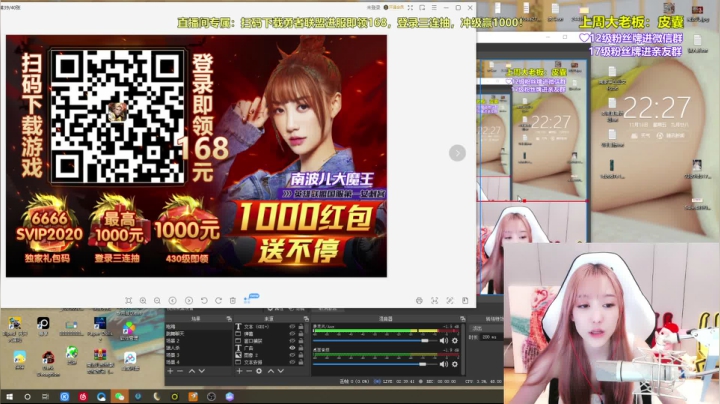The width and height of the screenshot is (720, 404).
Task: Toggle visibility of the last source row
Action: (292, 362)
